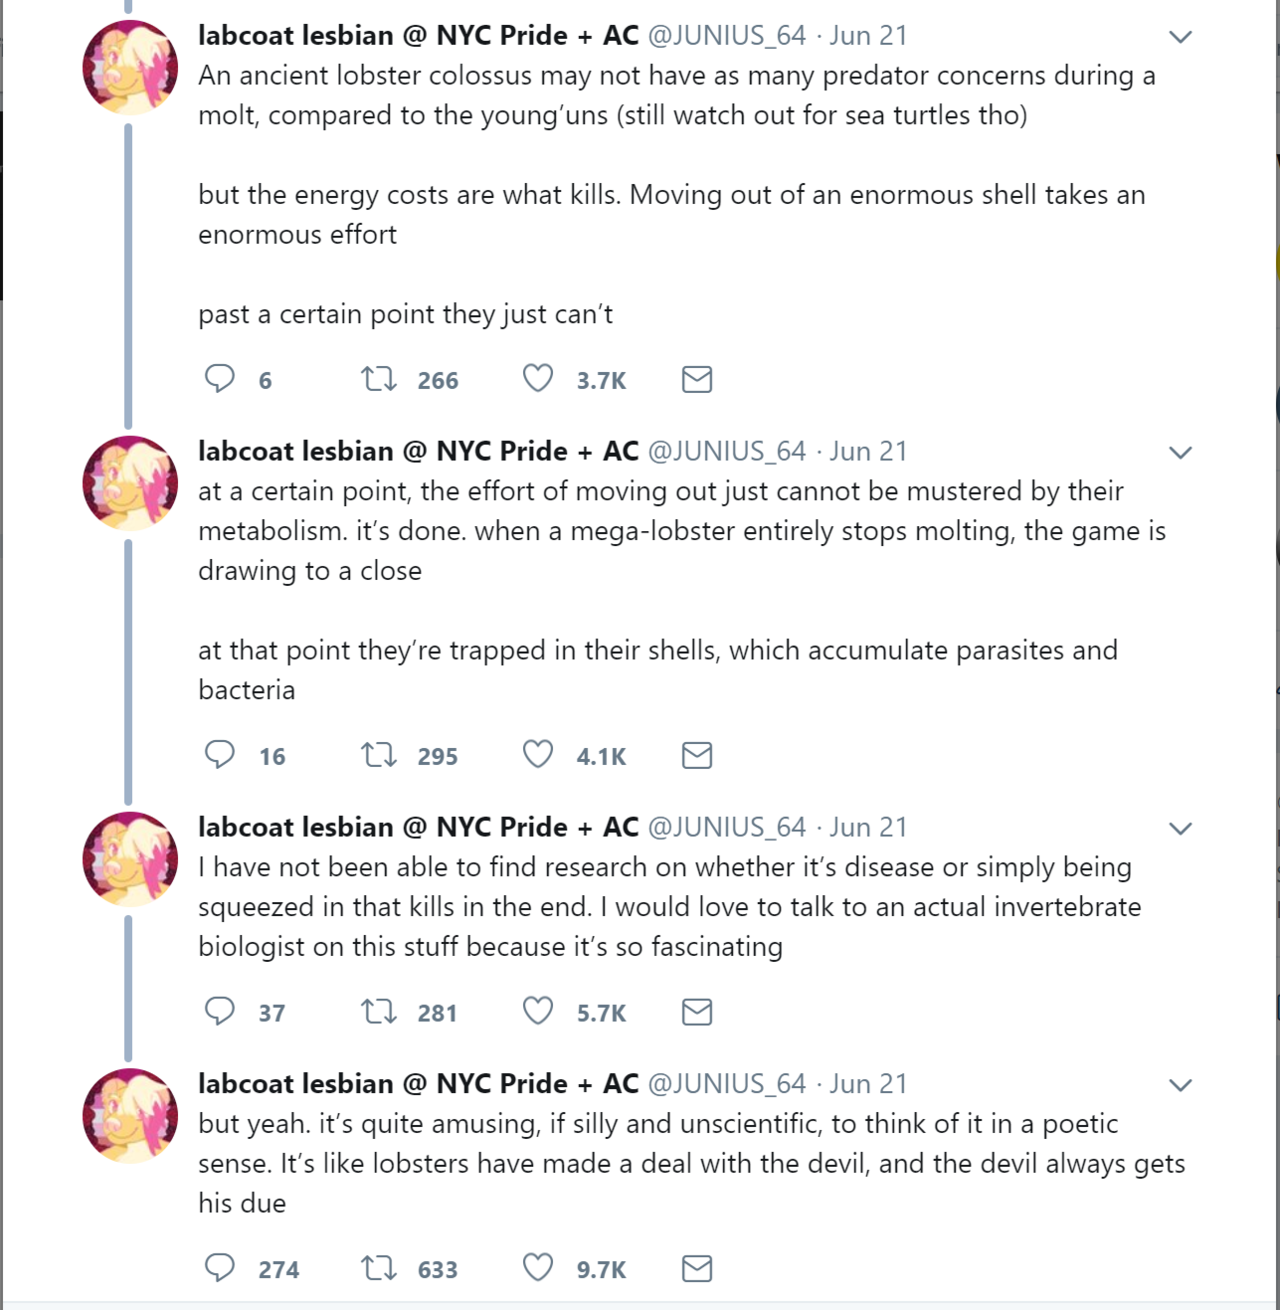Retweet the tweet with 295 retweets
Image resolution: width=1280 pixels, height=1310 pixels.
pyautogui.click(x=379, y=755)
